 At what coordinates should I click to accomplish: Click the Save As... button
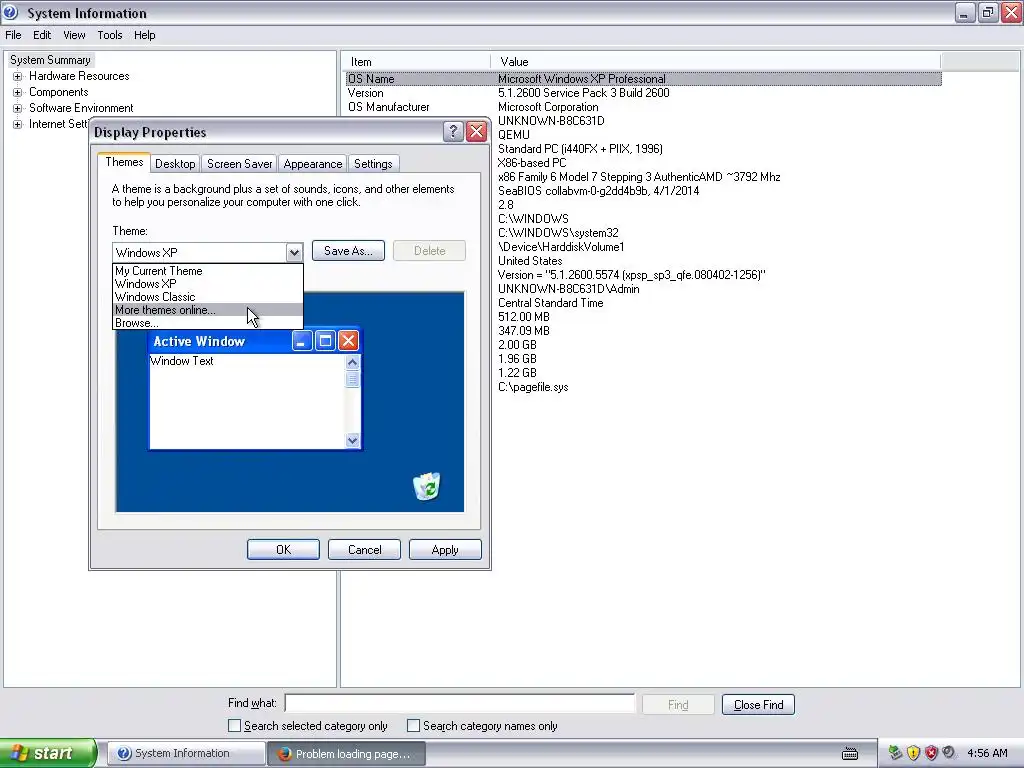coord(348,251)
